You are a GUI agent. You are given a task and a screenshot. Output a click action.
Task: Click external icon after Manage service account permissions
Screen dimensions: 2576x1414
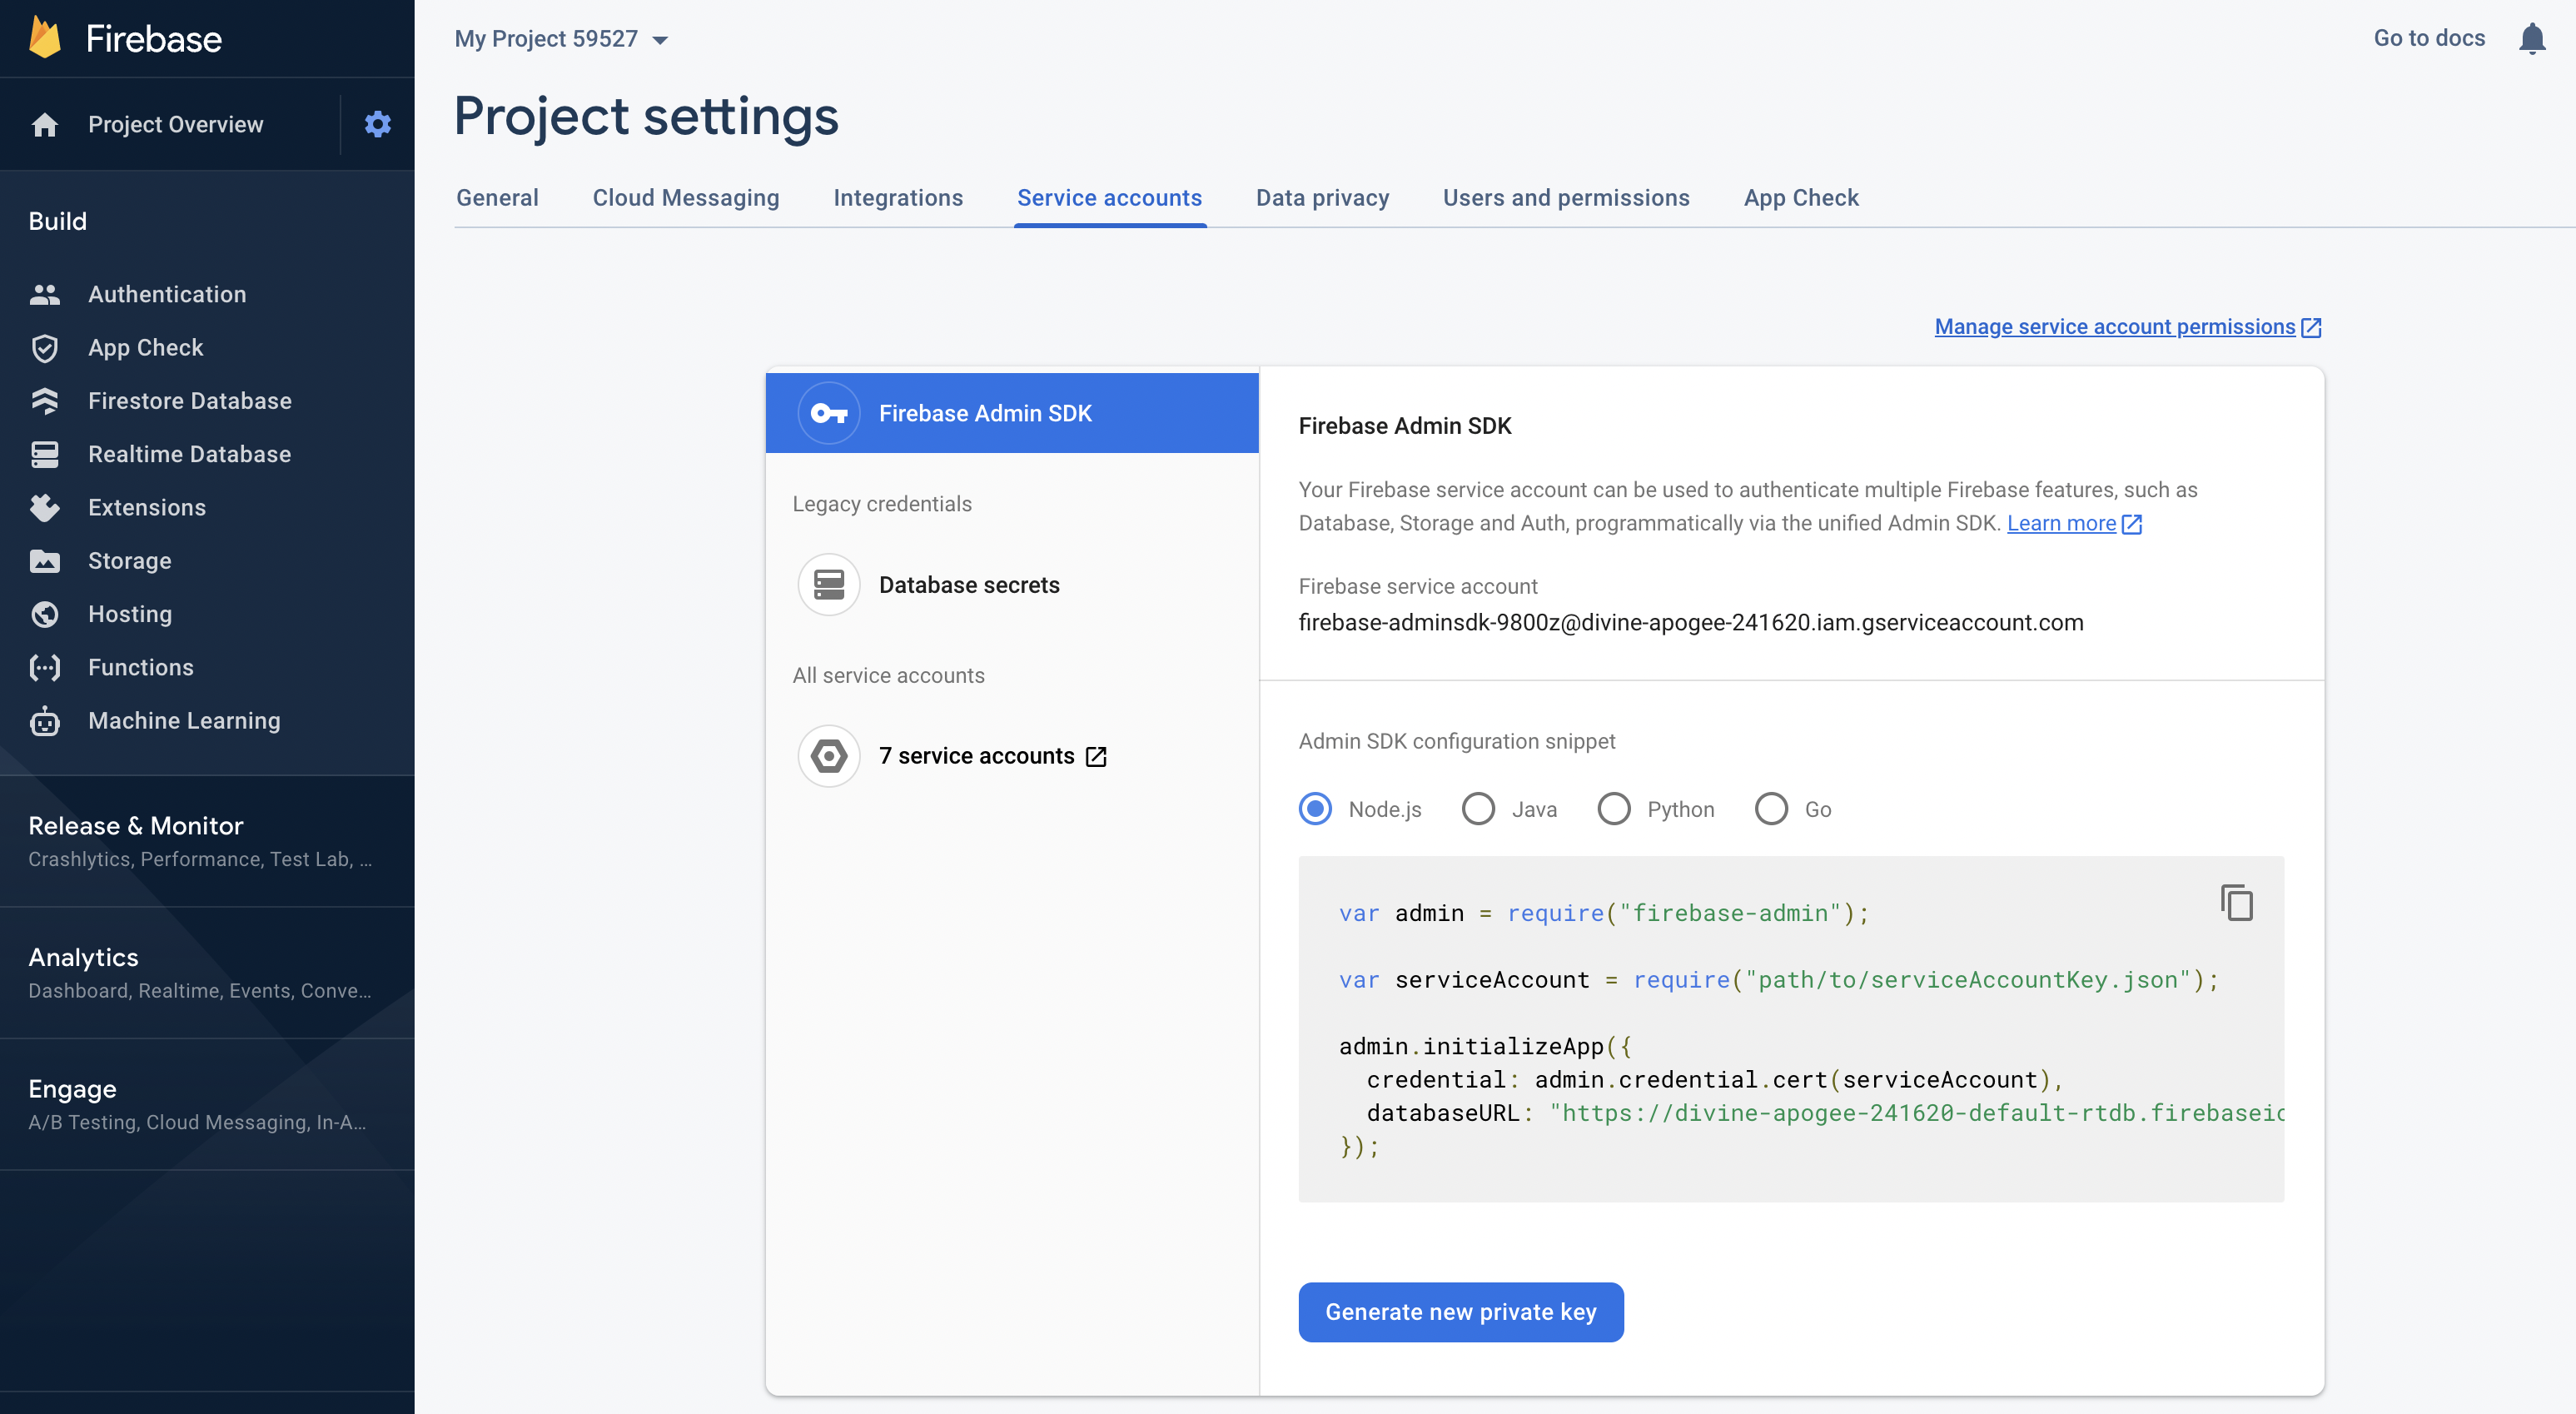(2310, 327)
